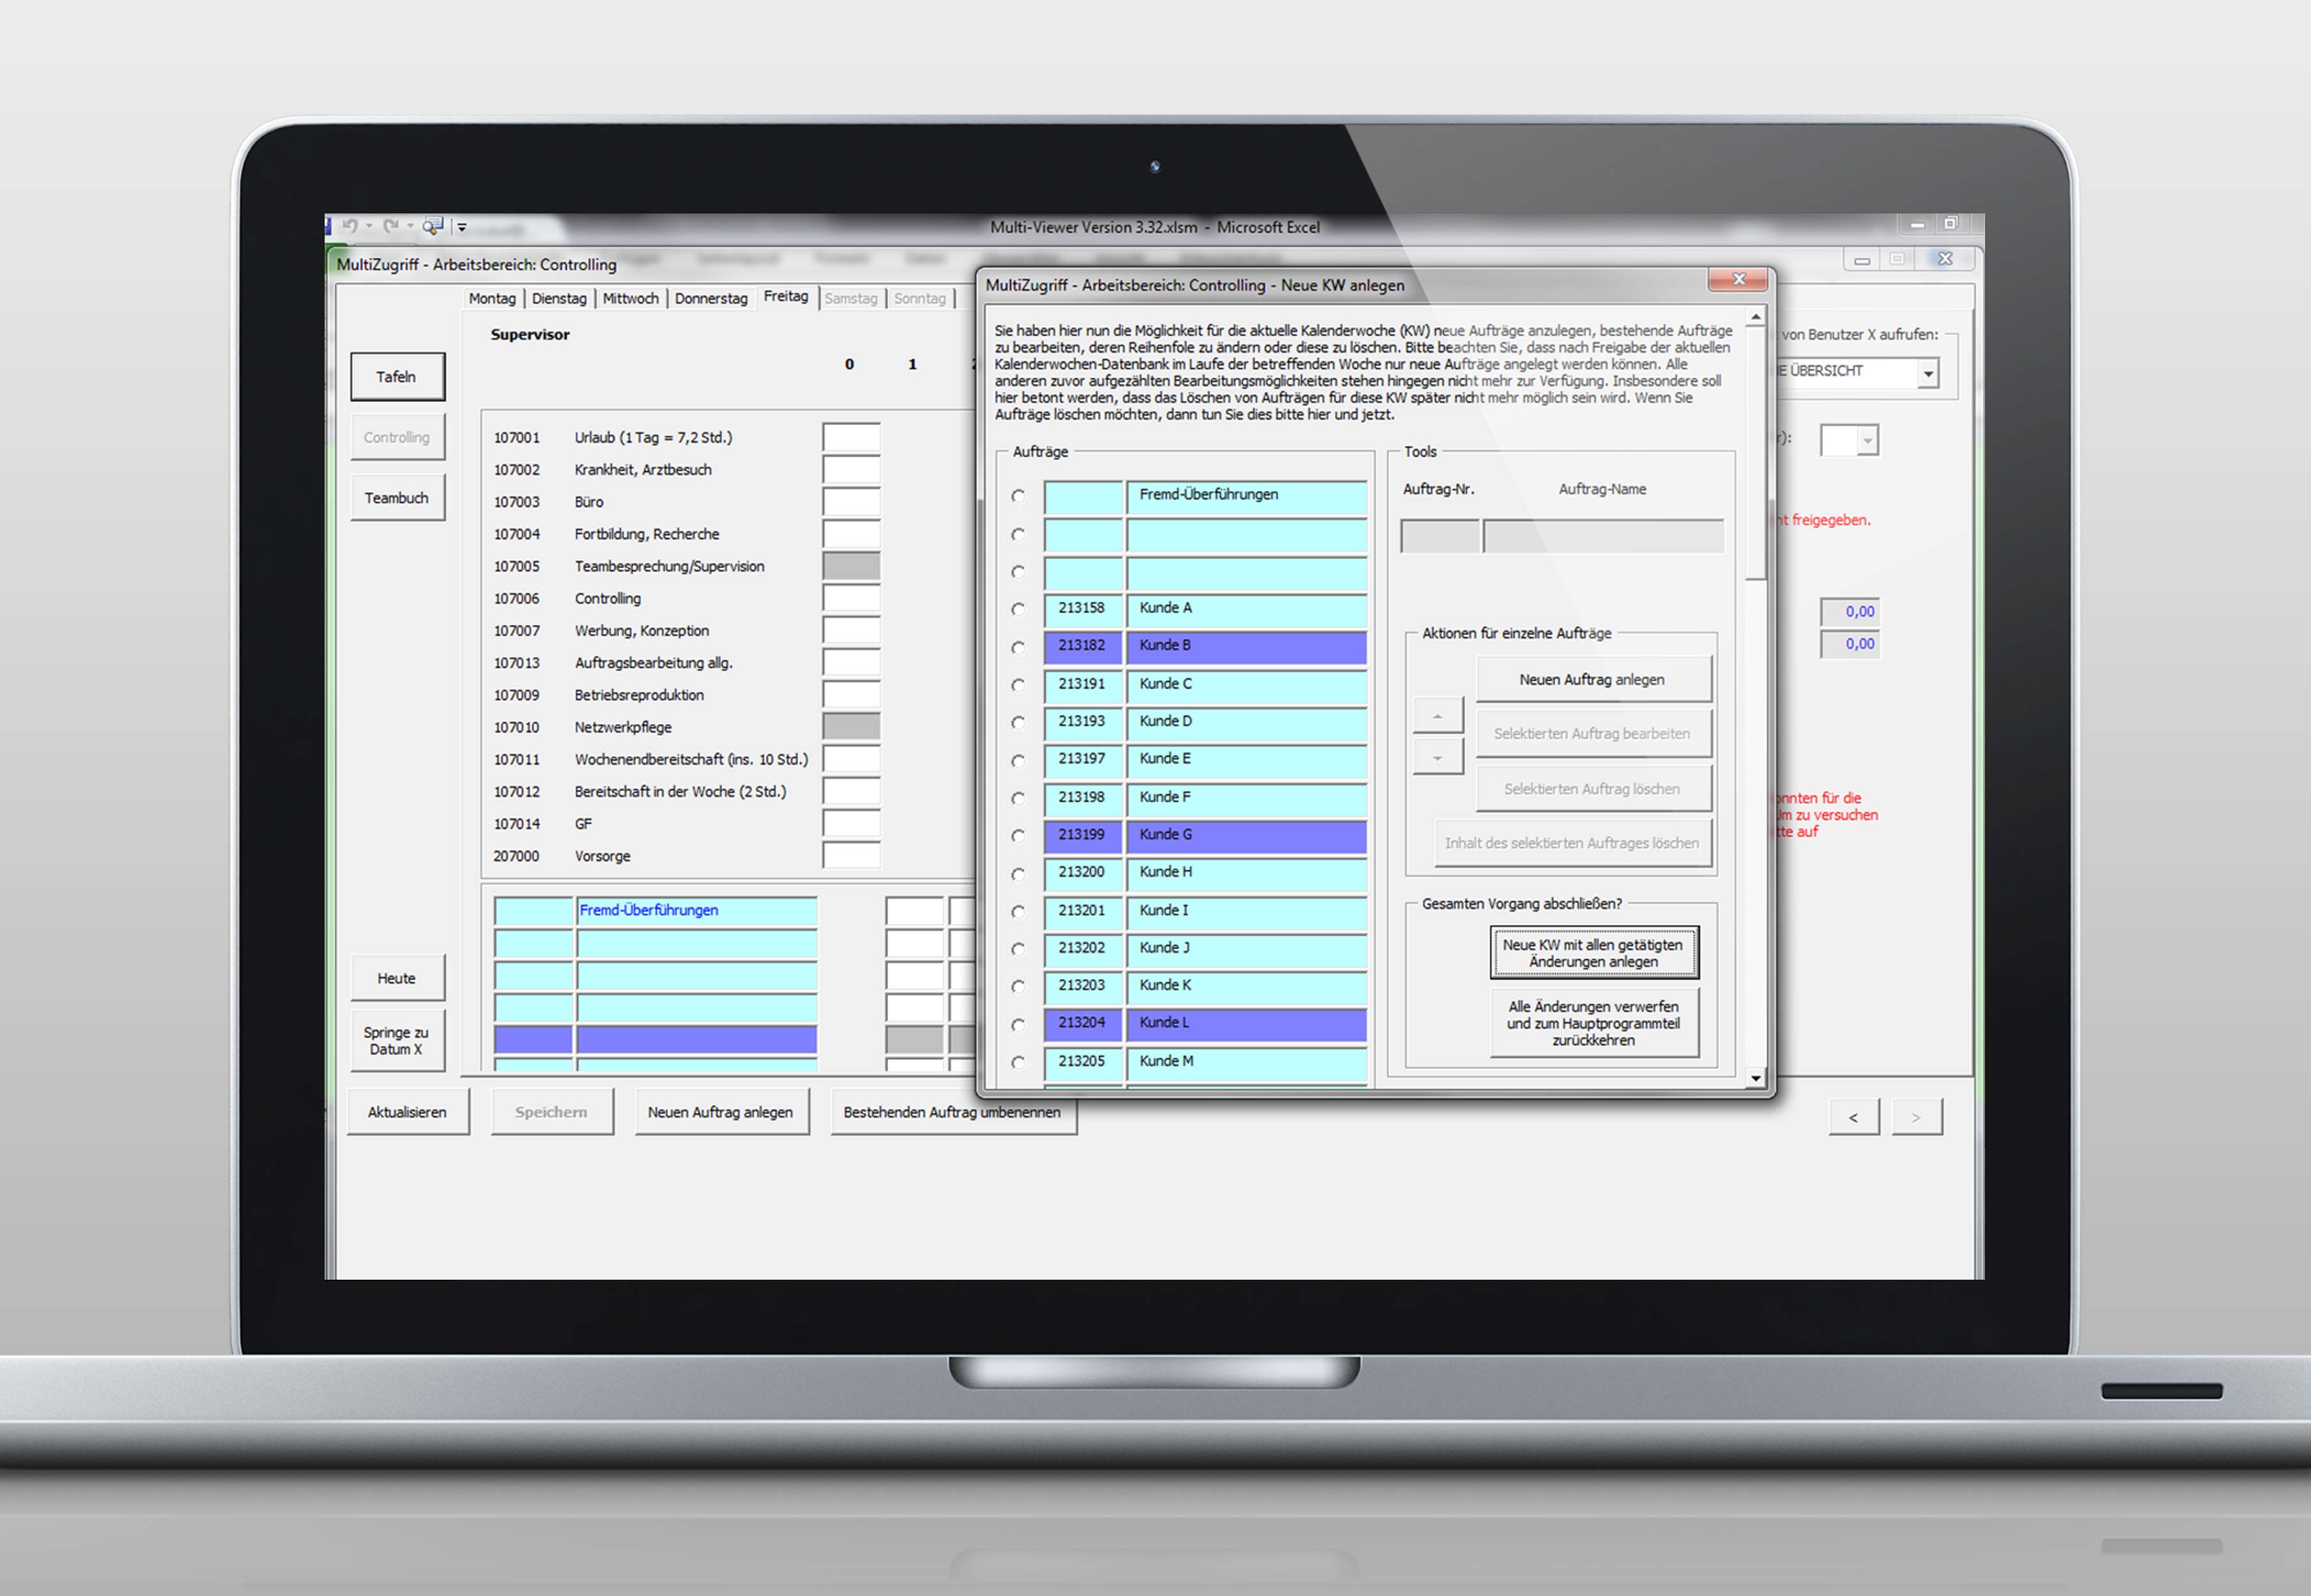Select radio button for Fremd-Überführungen order
The width and height of the screenshot is (2311, 1596).
[1018, 496]
